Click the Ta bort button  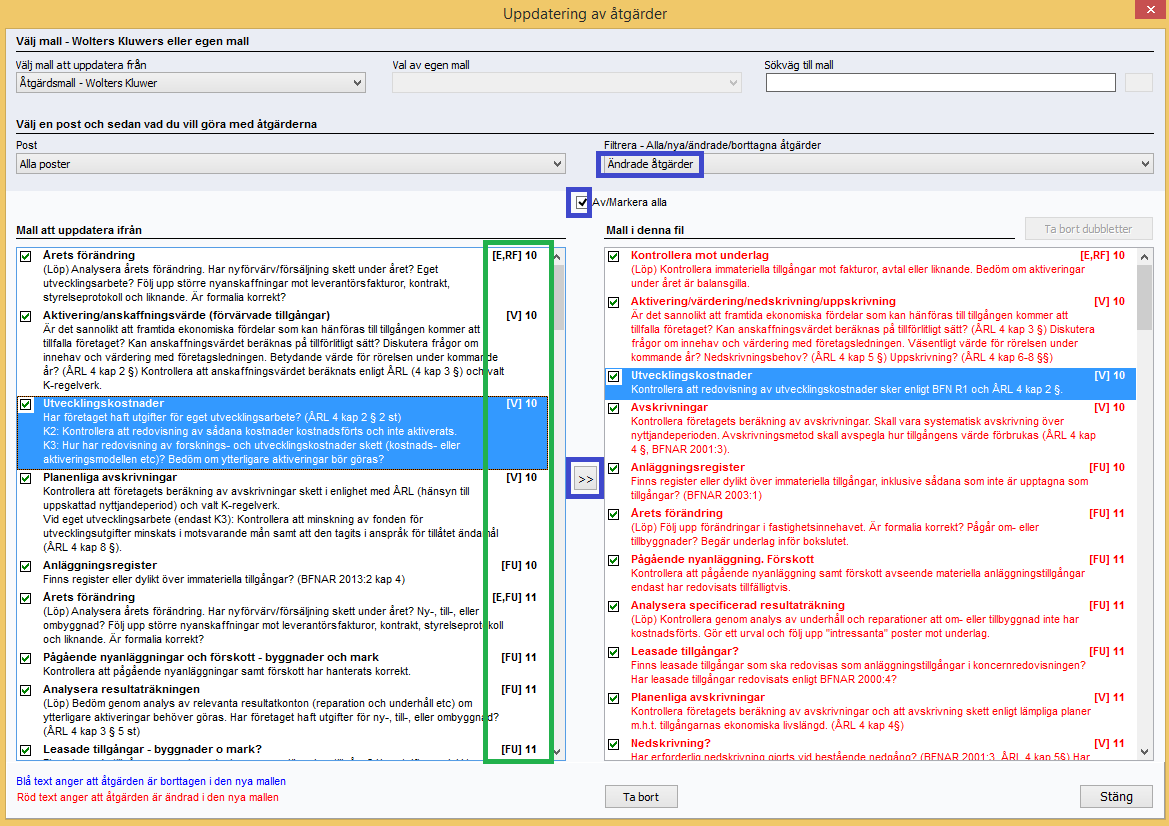641,797
